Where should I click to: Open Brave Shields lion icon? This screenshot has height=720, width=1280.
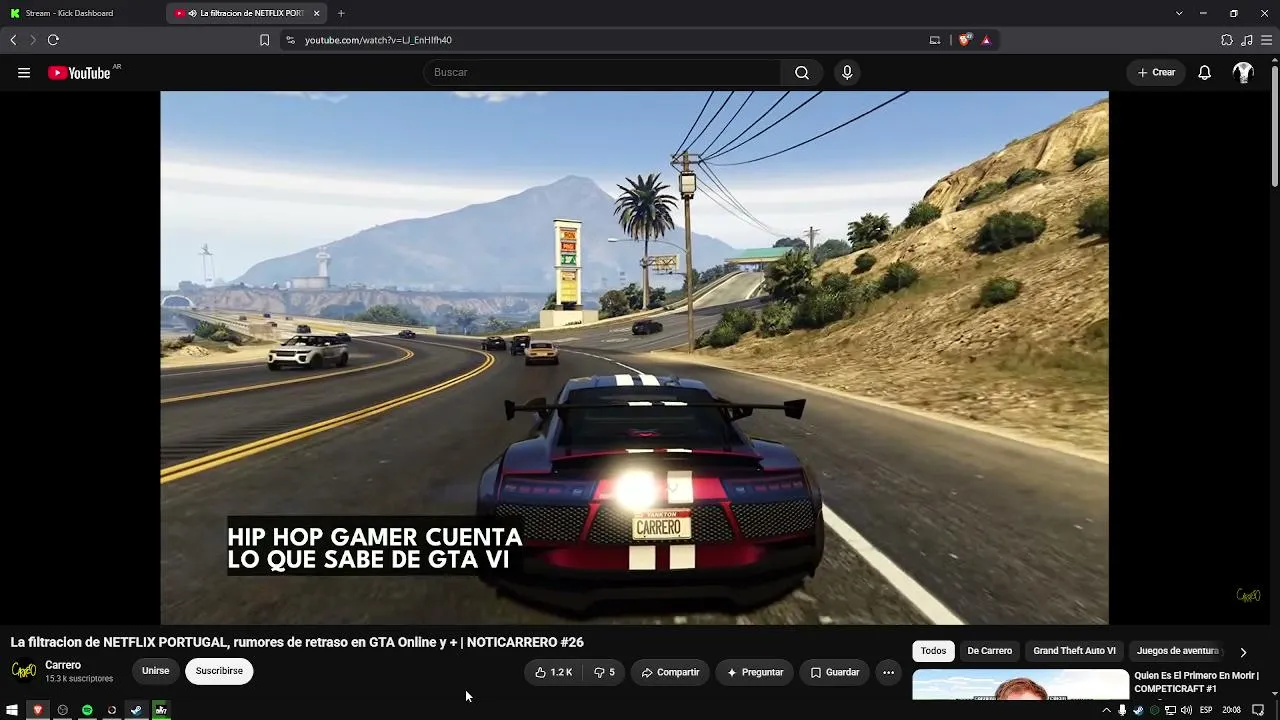[964, 40]
